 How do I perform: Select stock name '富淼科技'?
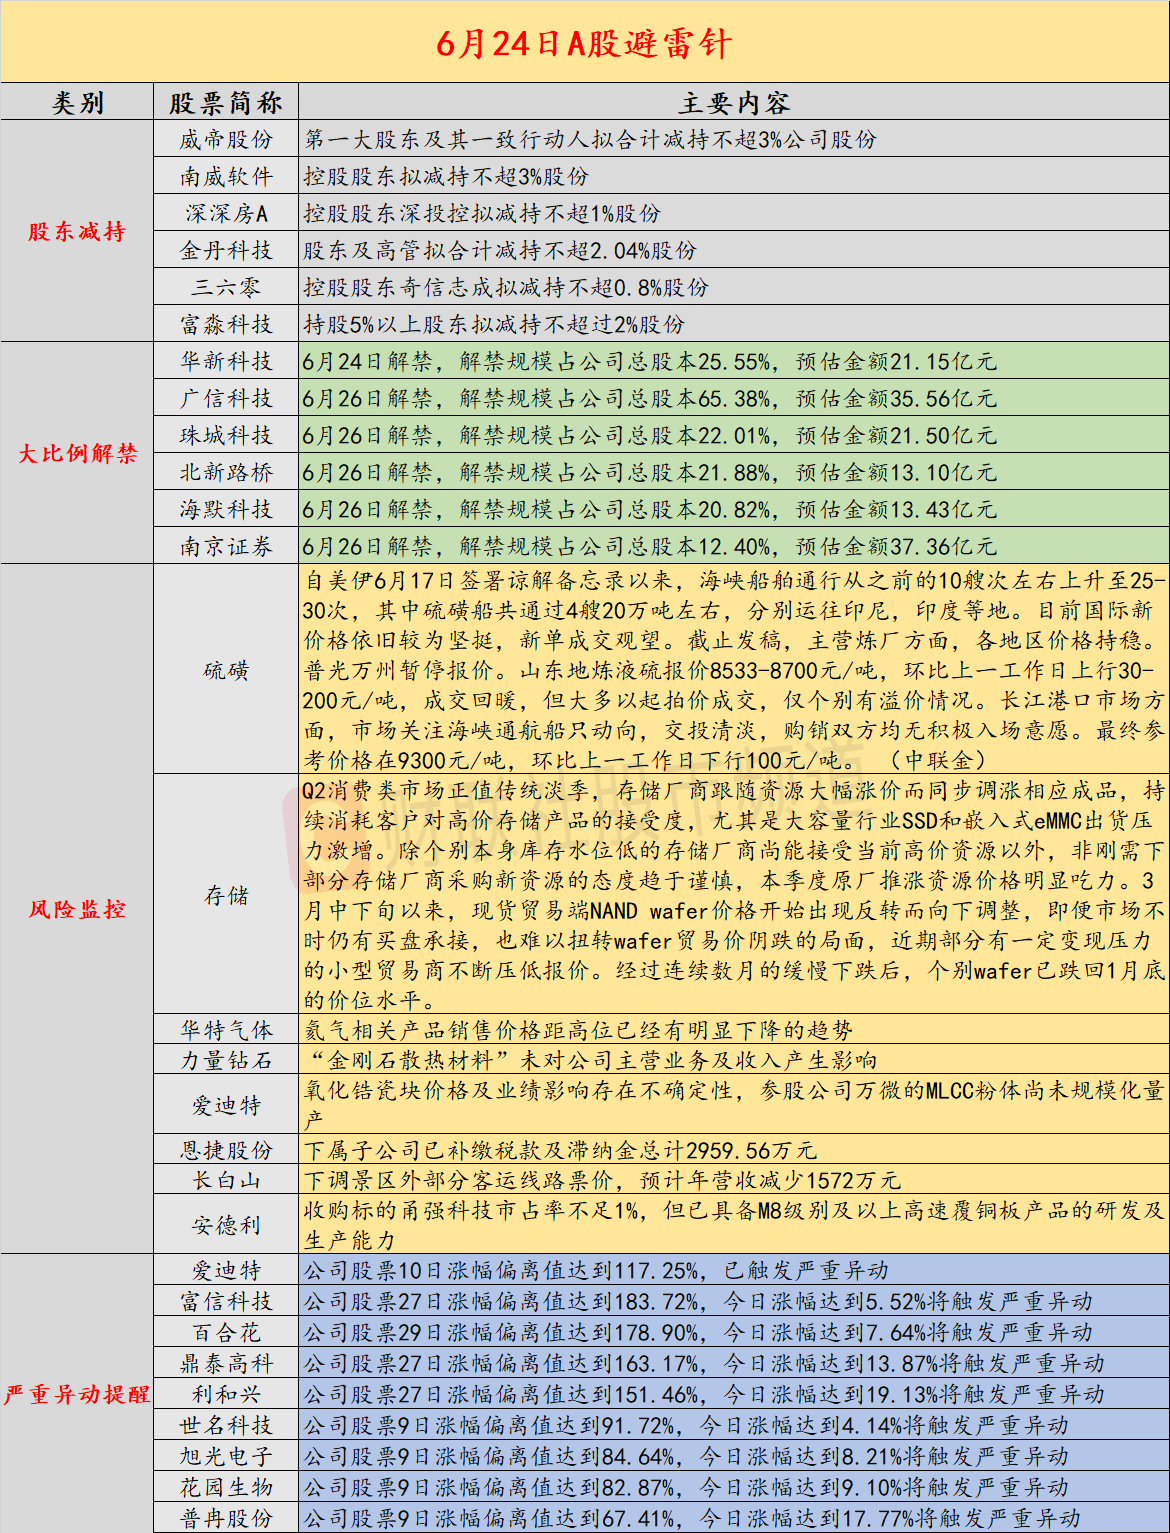[226, 324]
